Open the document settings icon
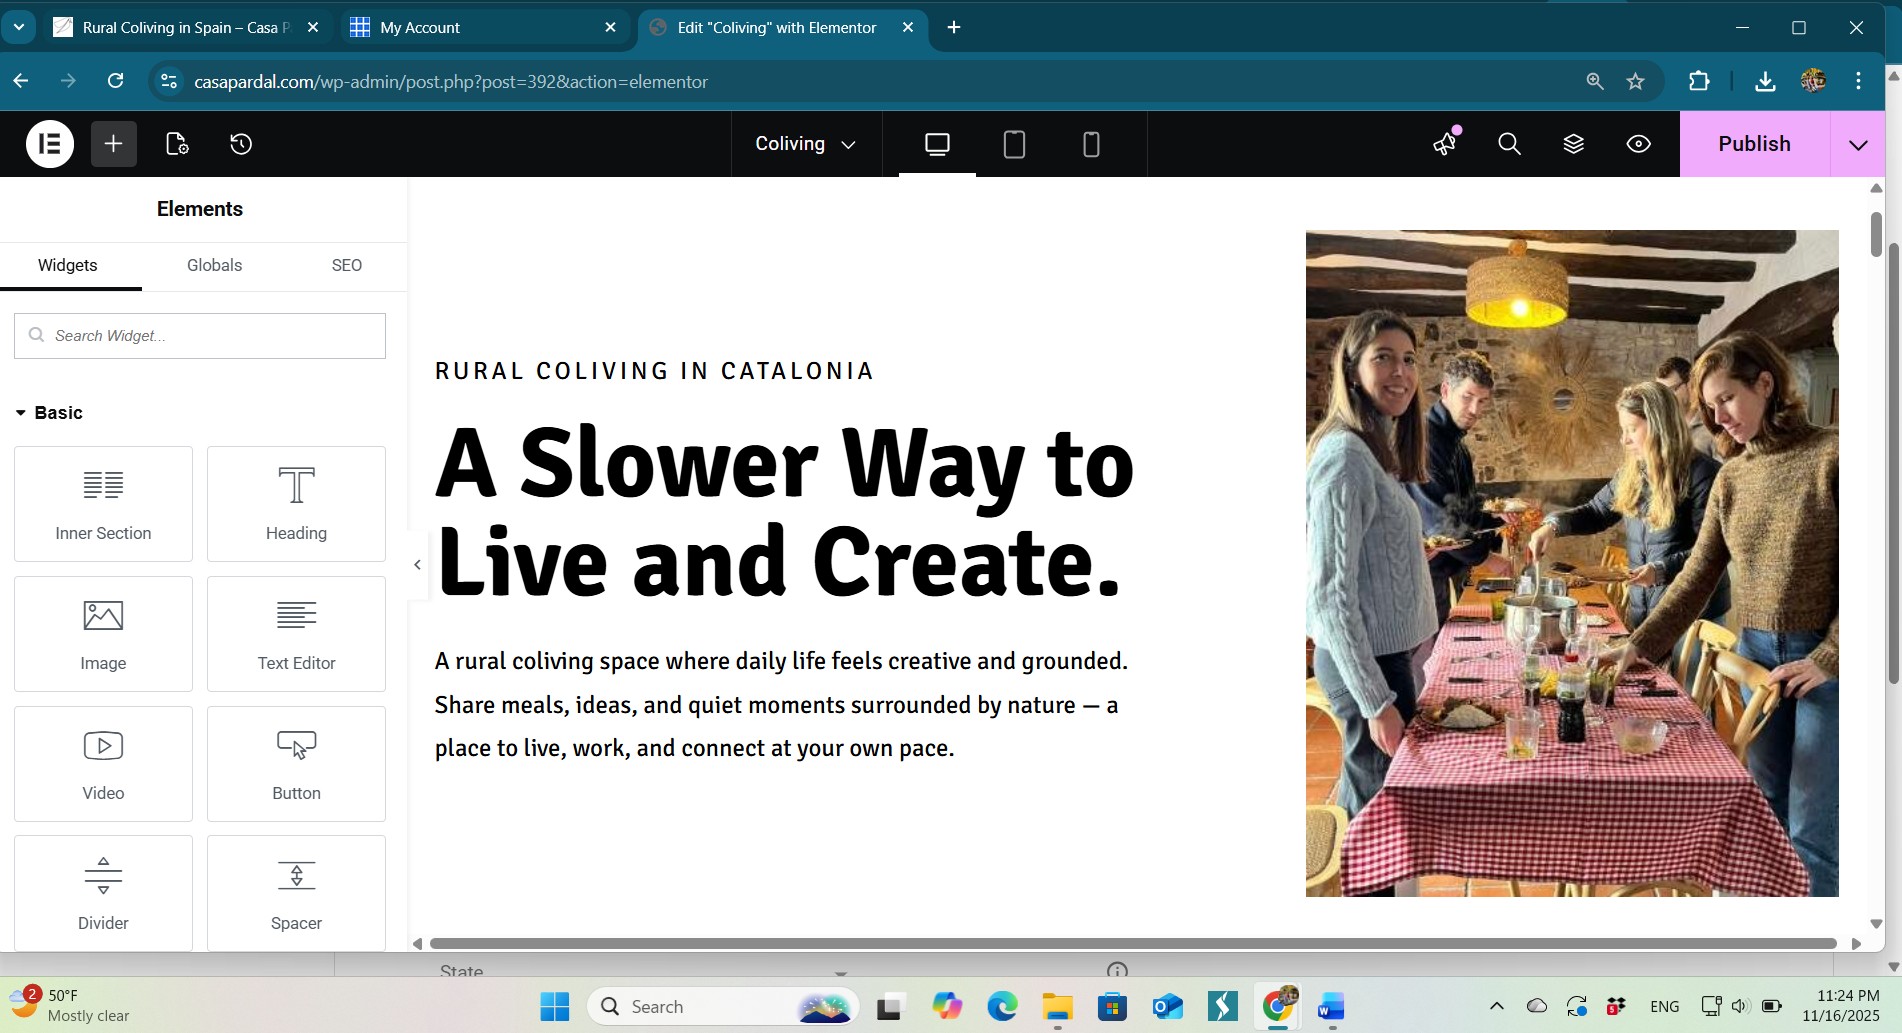 (x=177, y=144)
